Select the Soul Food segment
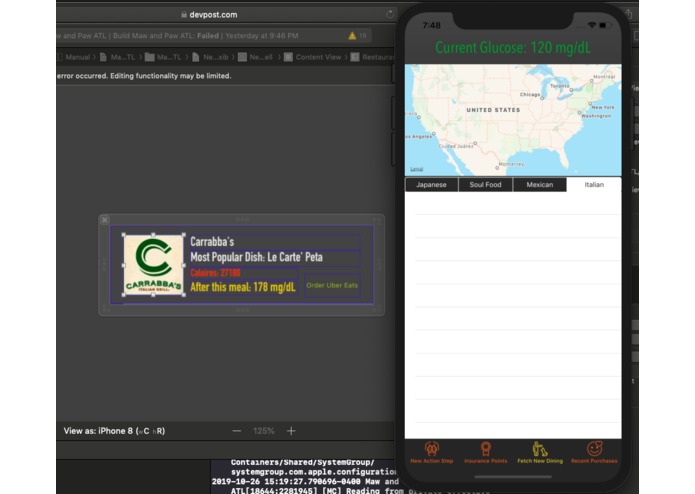Image resolution: width=695 pixels, height=494 pixels. (485, 185)
